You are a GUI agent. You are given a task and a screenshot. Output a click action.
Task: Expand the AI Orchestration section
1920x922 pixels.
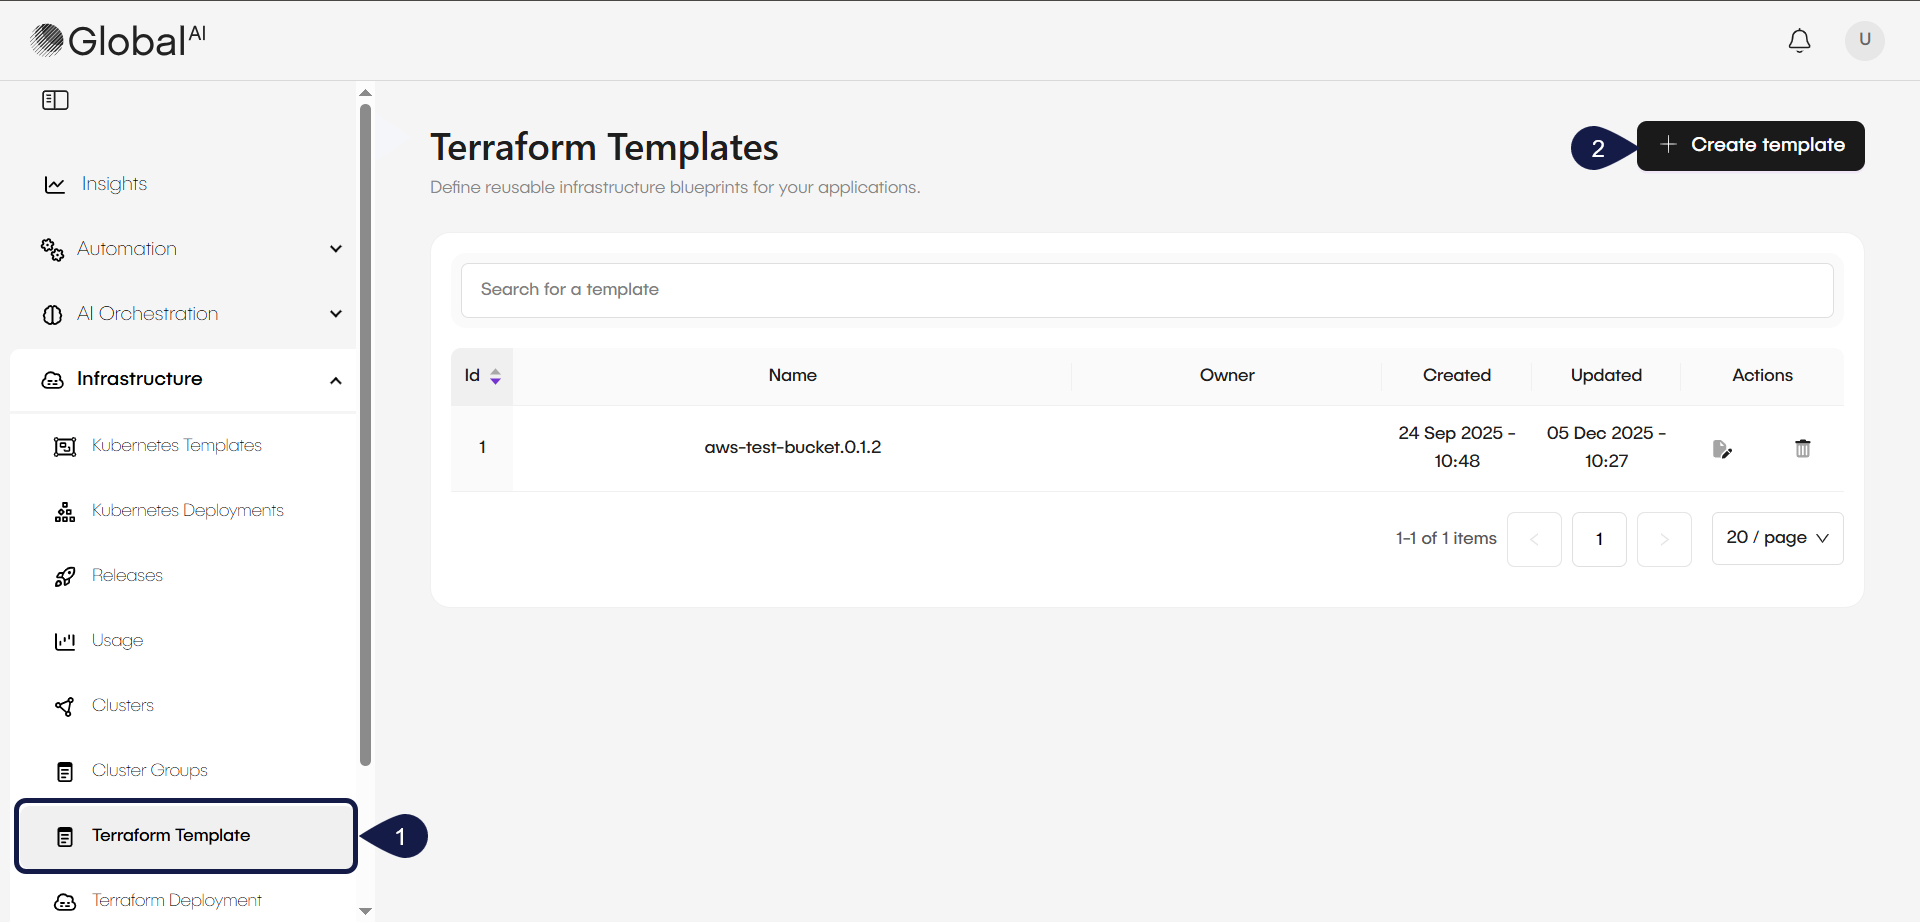(336, 313)
